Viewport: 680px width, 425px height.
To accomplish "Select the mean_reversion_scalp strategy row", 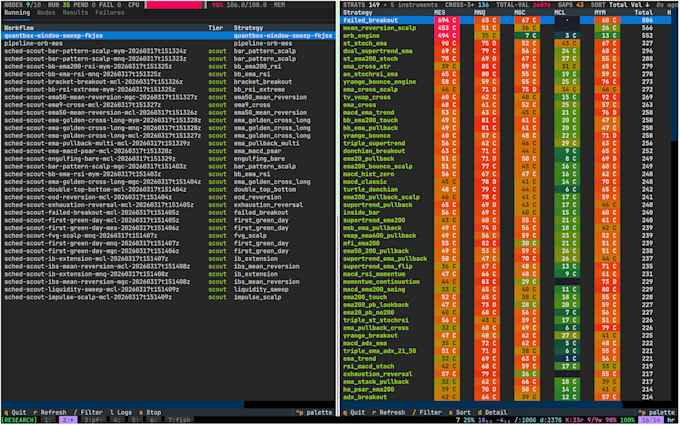I will (x=506, y=28).
